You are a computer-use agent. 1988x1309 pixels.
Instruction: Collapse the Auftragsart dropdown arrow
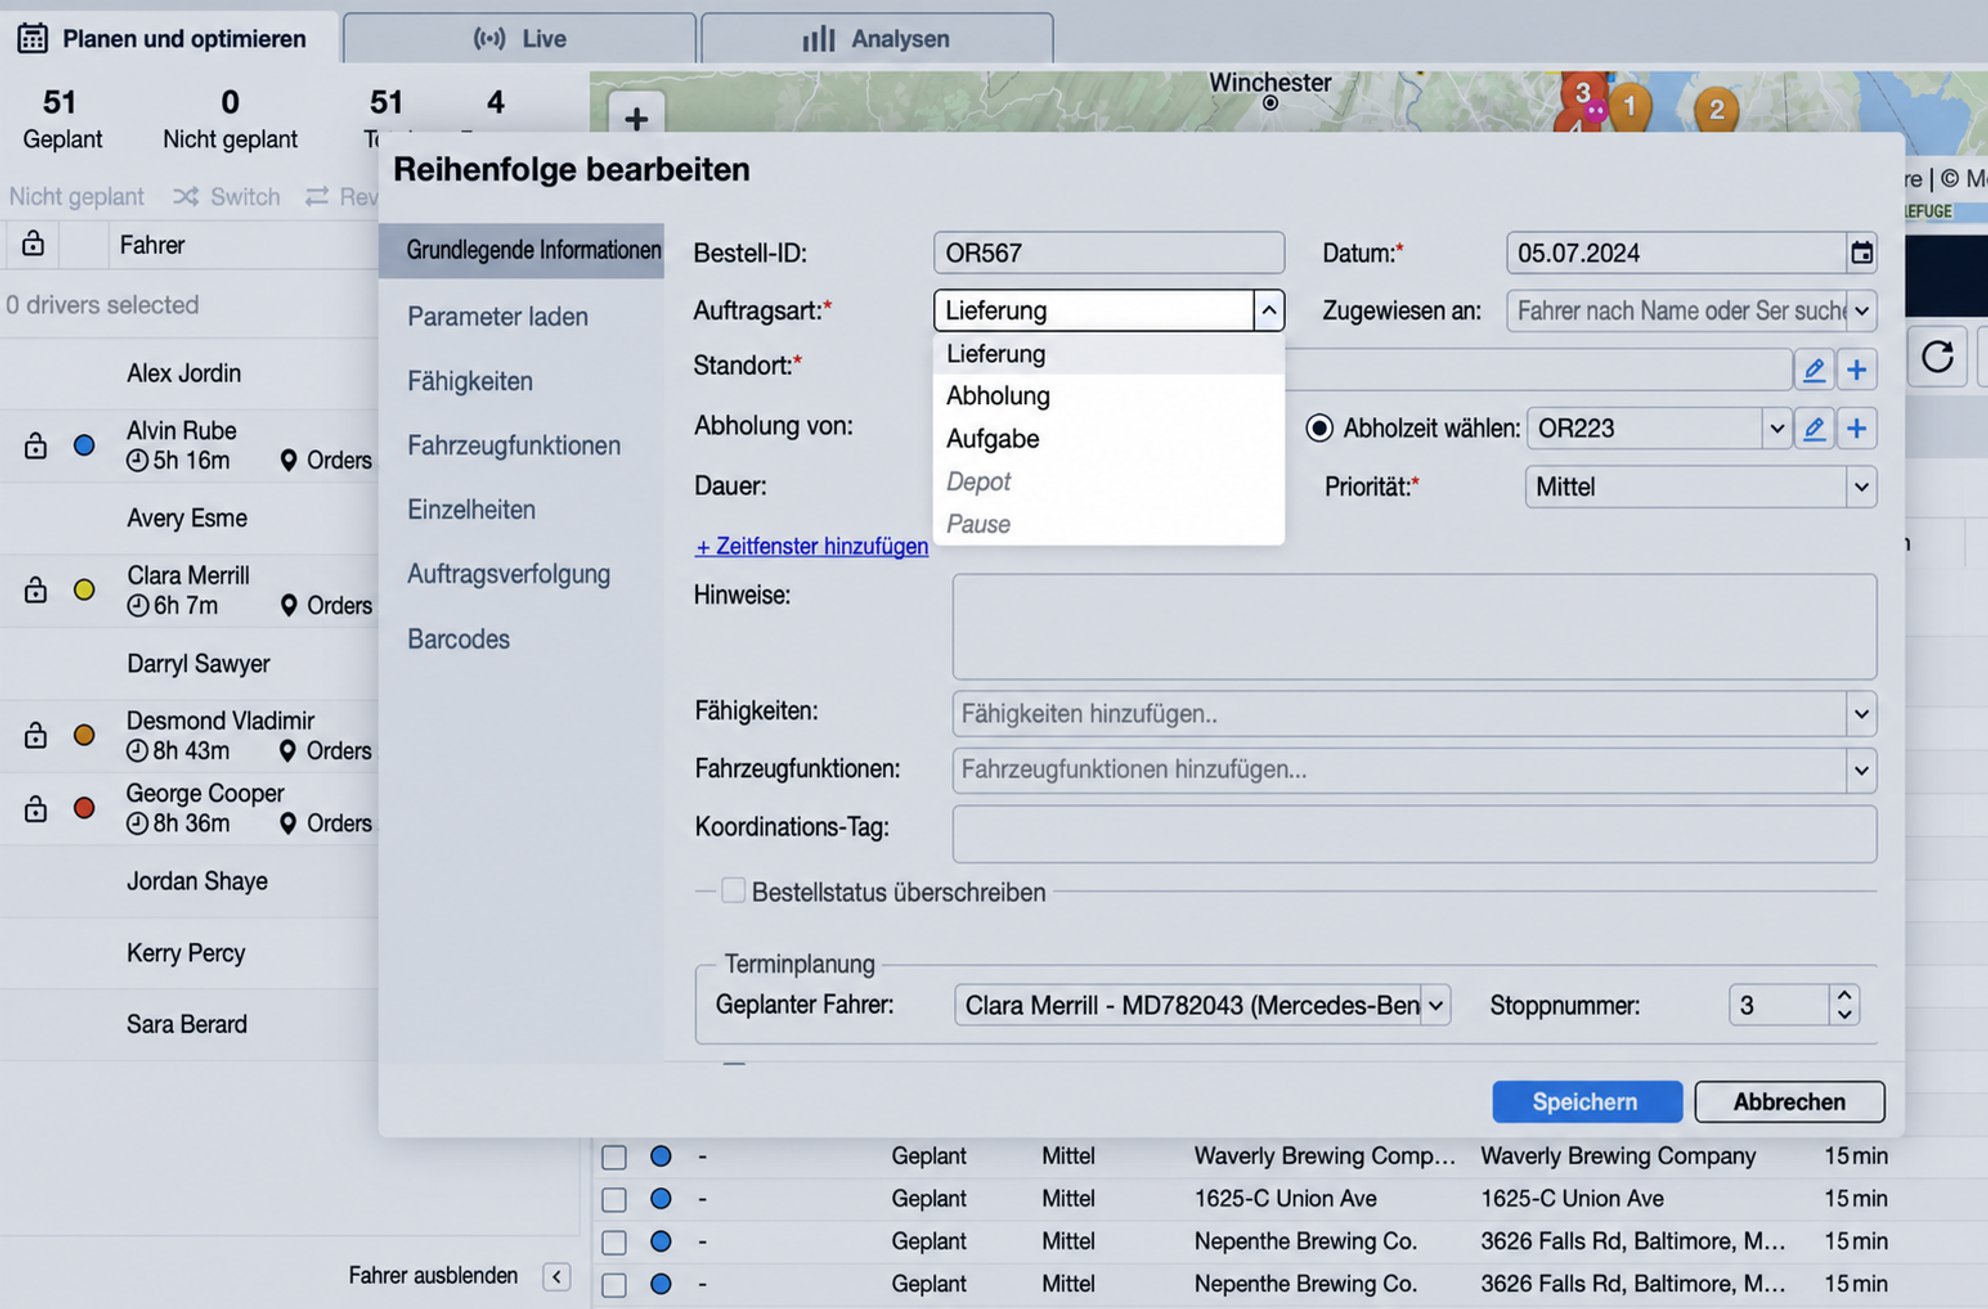coord(1268,311)
